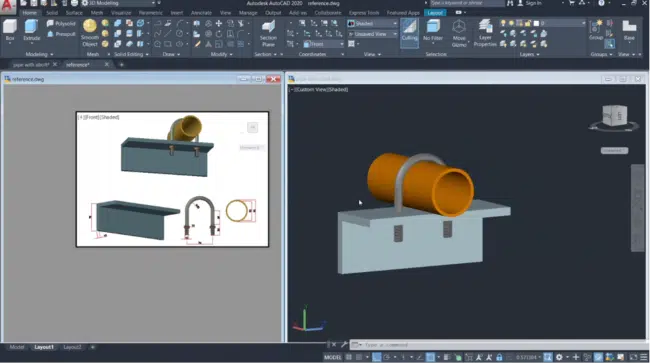Open the 3D Modeling workspace dropdown
The width and height of the screenshot is (650, 364).
click(x=121, y=3)
